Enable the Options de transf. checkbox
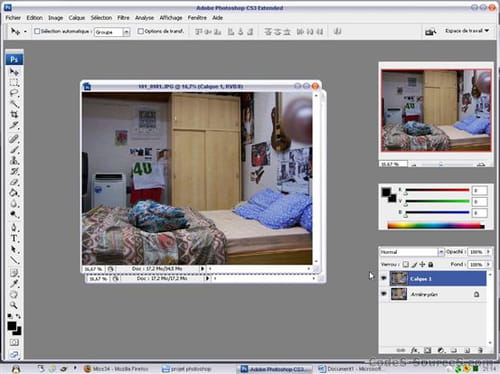Screen dimensions: 500x374 click(x=141, y=31)
